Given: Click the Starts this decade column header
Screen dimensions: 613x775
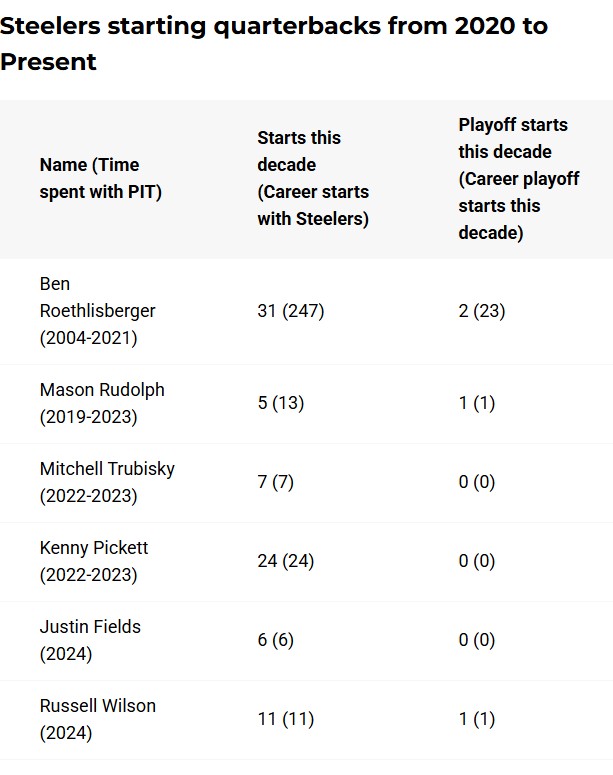Looking at the screenshot, I should click(313, 178).
